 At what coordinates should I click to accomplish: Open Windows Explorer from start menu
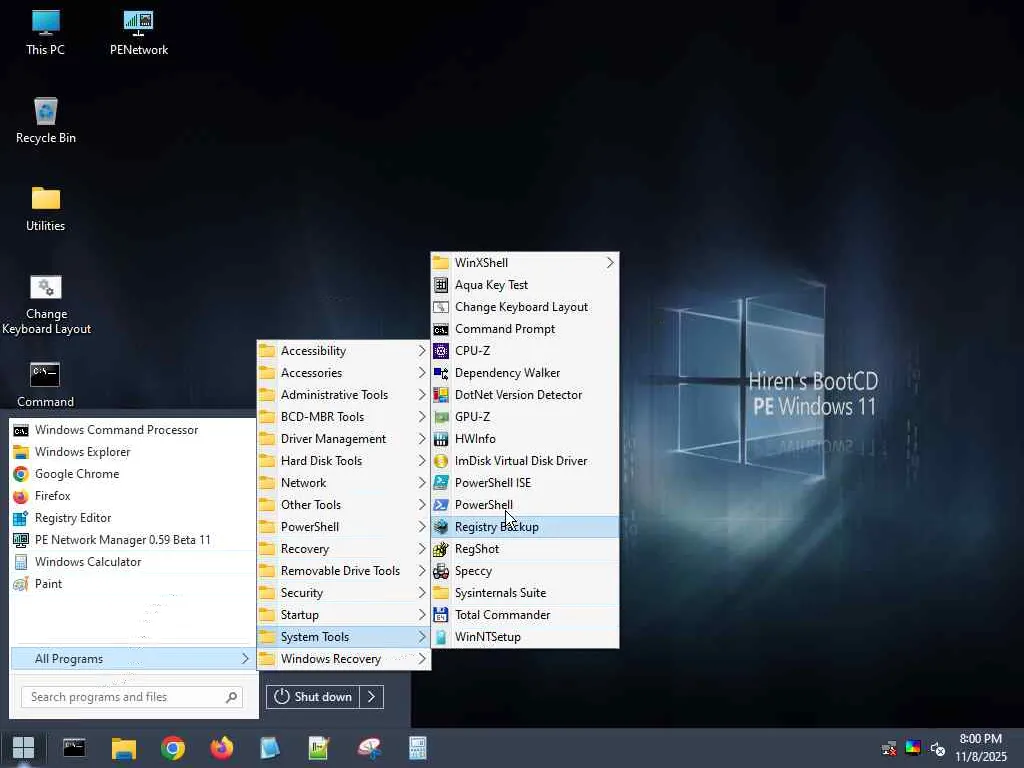[133, 452]
